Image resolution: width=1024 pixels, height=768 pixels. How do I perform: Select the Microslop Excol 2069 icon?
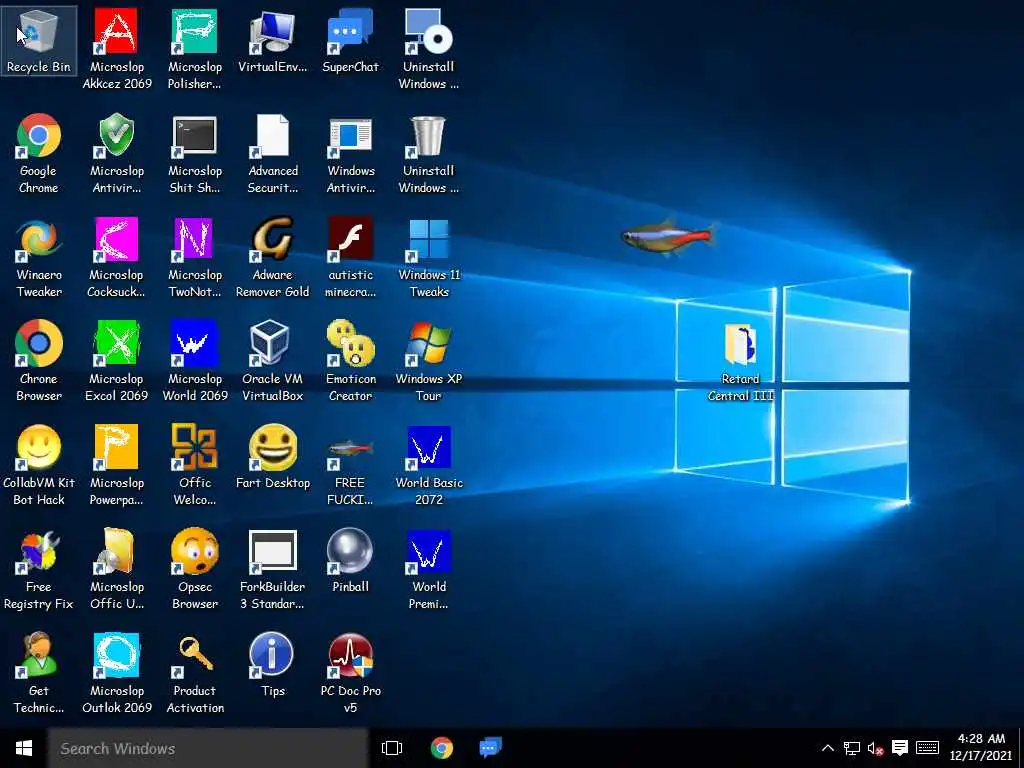pos(117,361)
